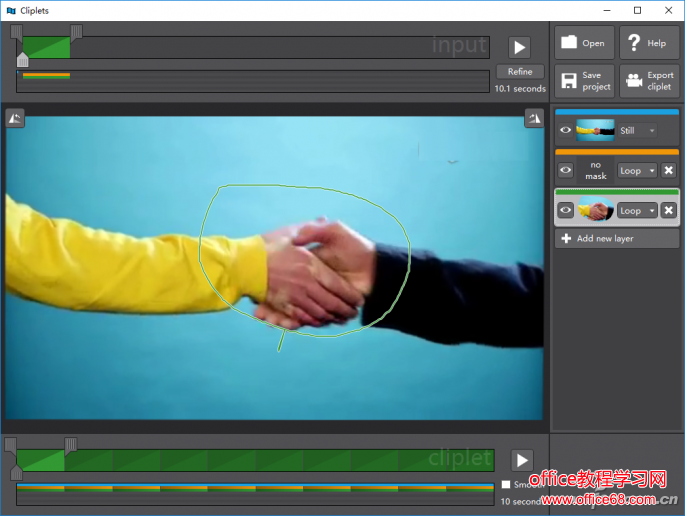This screenshot has height=516, width=685.
Task: Open a video file with the Open button
Action: pos(584,43)
